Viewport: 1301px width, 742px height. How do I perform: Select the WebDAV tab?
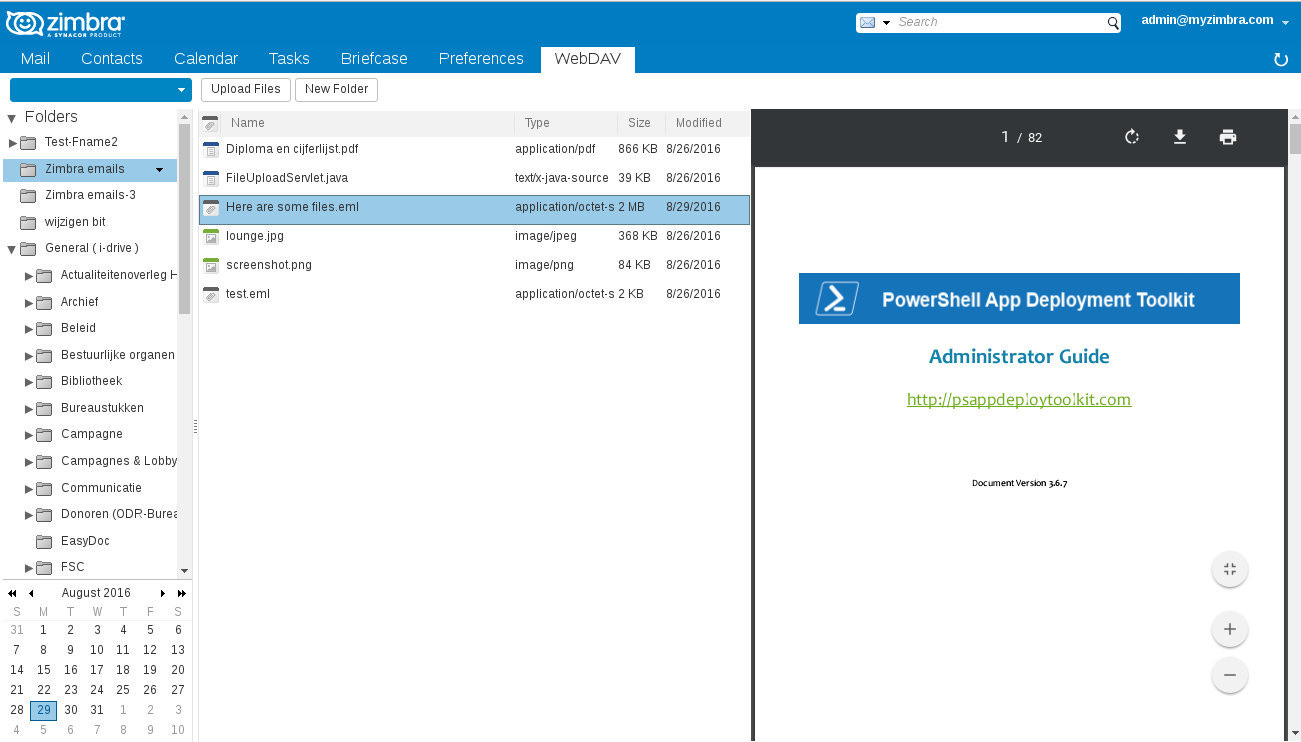coord(588,59)
